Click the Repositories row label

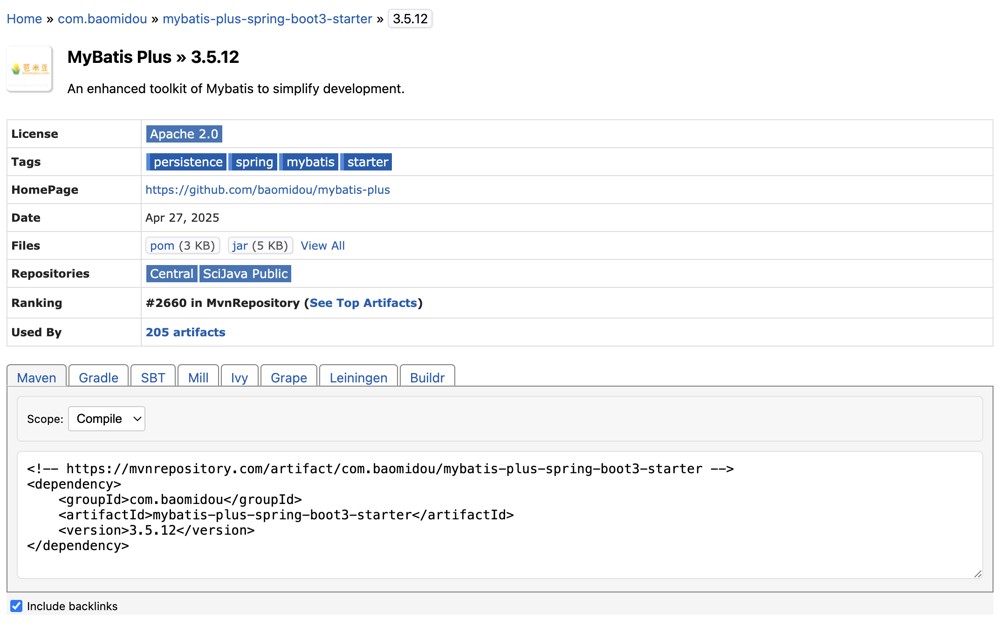(50, 274)
